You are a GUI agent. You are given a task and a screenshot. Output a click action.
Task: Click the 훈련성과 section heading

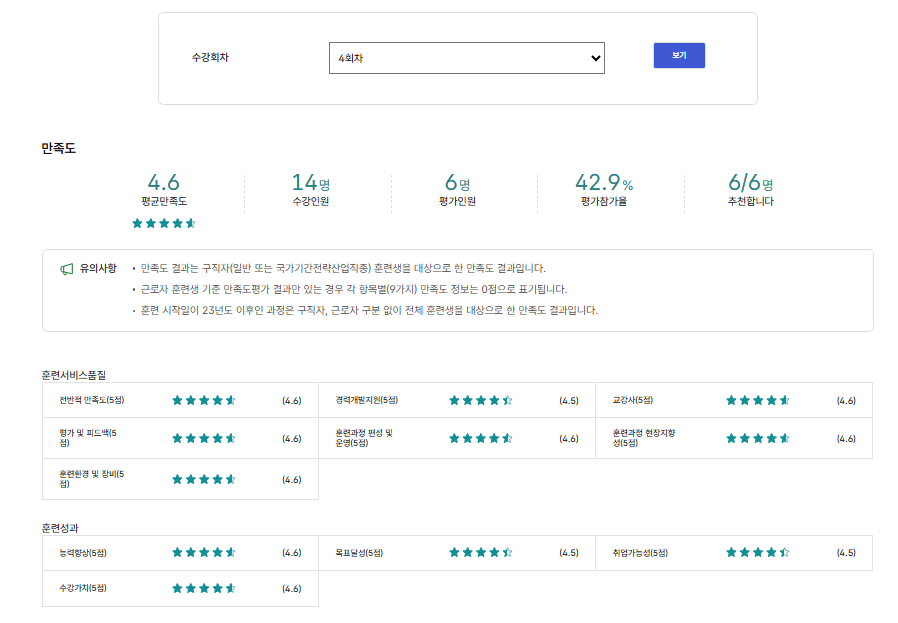[x=60, y=527]
